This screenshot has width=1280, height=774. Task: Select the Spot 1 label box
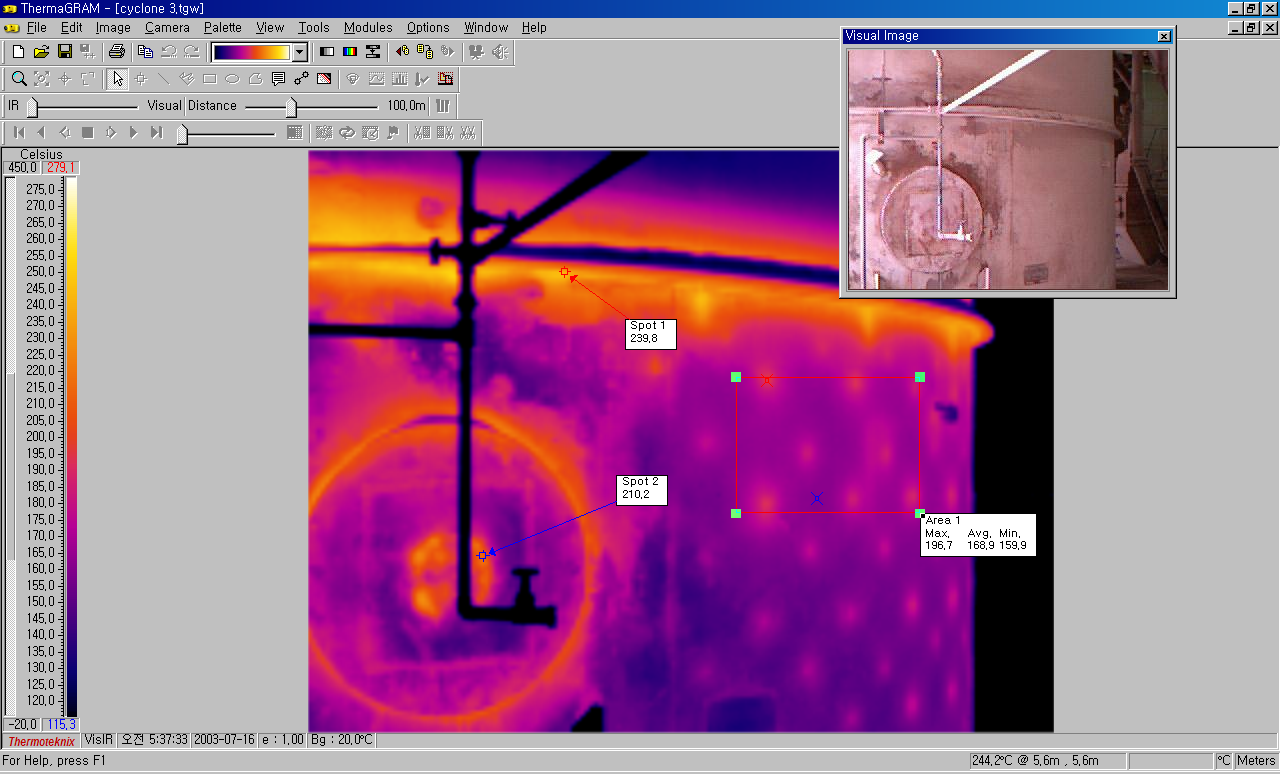(651, 333)
